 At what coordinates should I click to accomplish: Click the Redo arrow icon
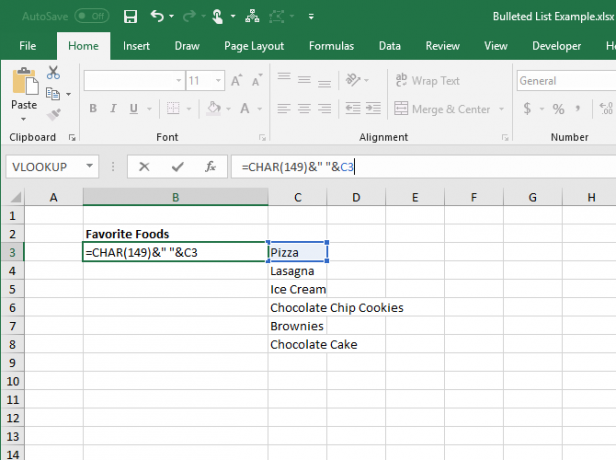click(190, 16)
